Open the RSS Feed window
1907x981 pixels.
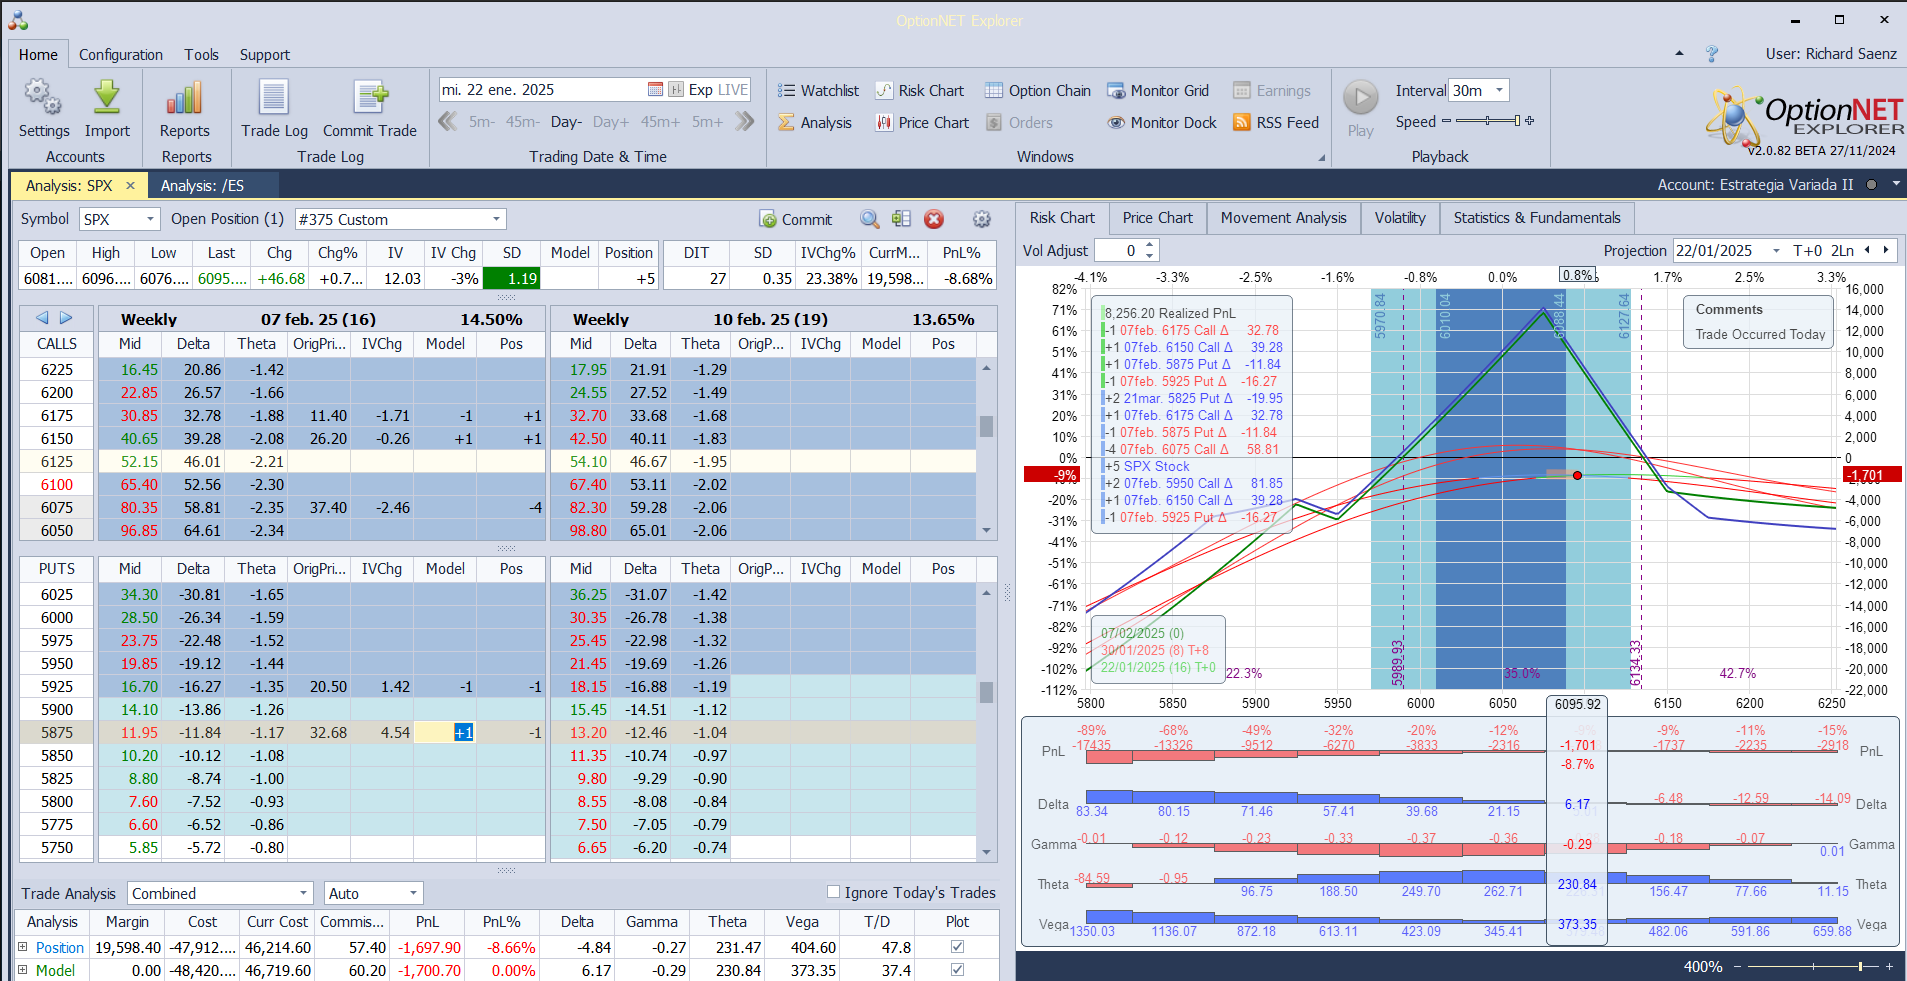[x=1276, y=123]
